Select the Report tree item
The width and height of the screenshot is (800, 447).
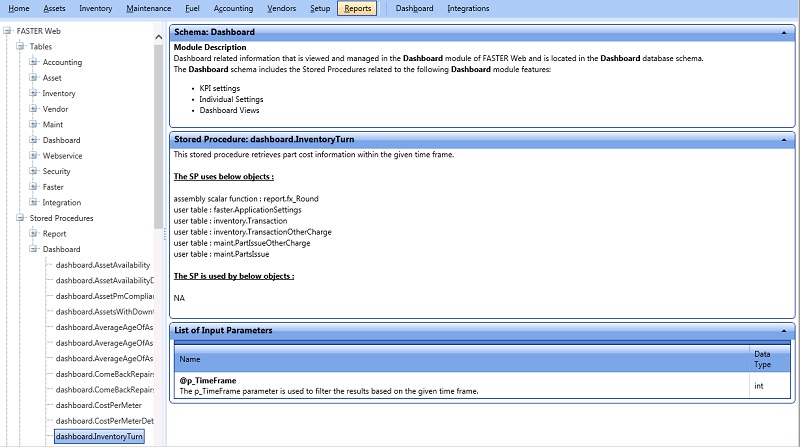pyautogui.click(x=54, y=234)
